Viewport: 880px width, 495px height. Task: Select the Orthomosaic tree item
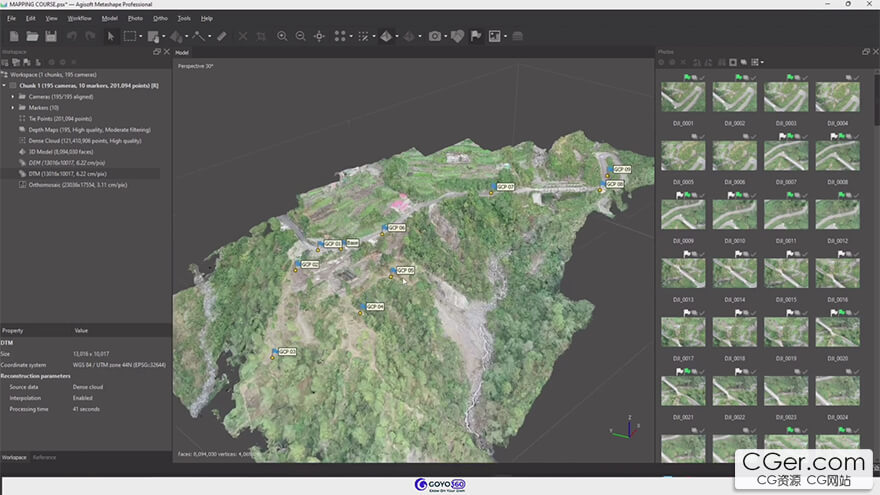click(77, 185)
